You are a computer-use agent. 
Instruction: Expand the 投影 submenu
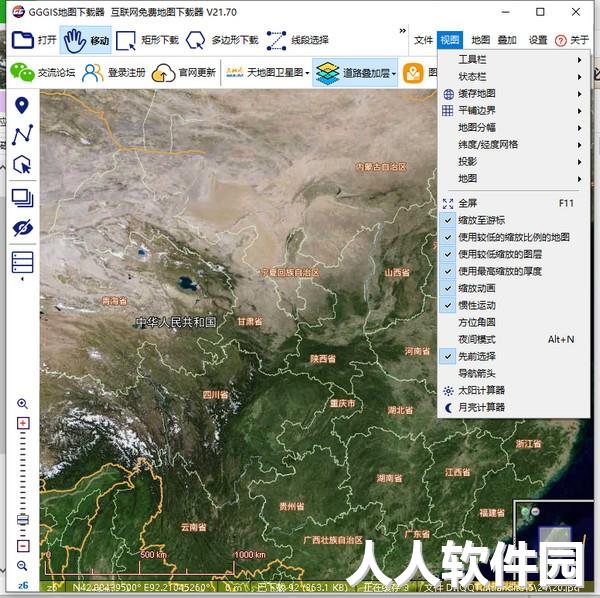point(514,162)
